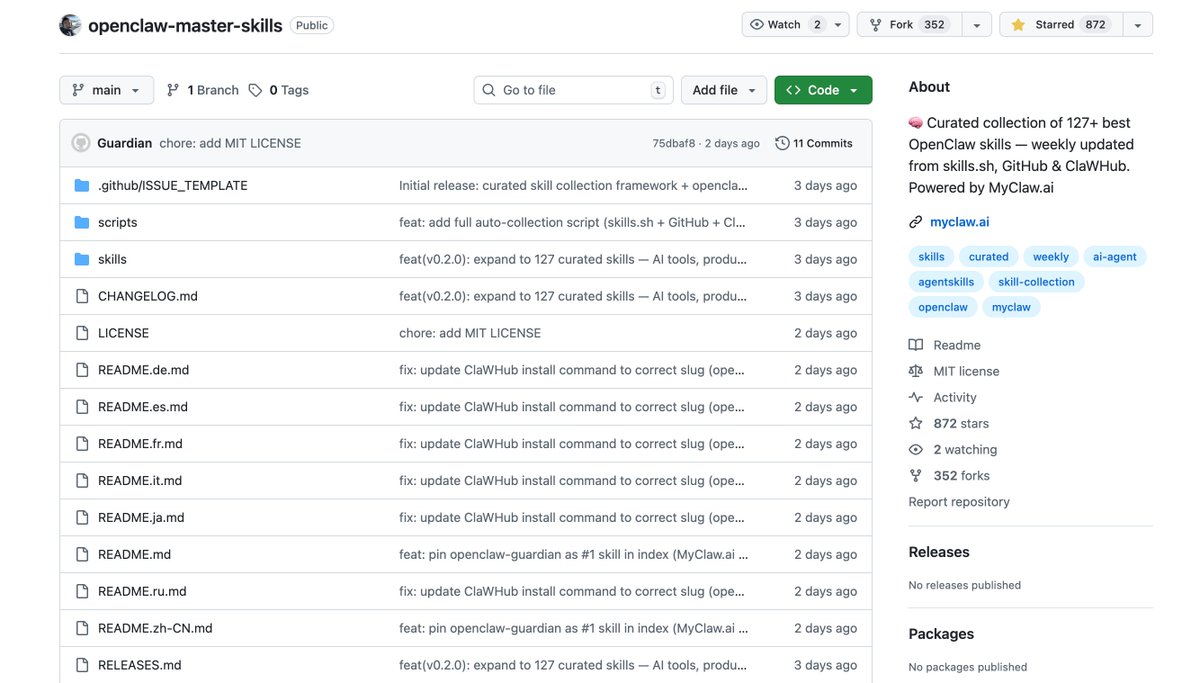
Task: Click the file icon beside LICENSE
Action: point(82,333)
